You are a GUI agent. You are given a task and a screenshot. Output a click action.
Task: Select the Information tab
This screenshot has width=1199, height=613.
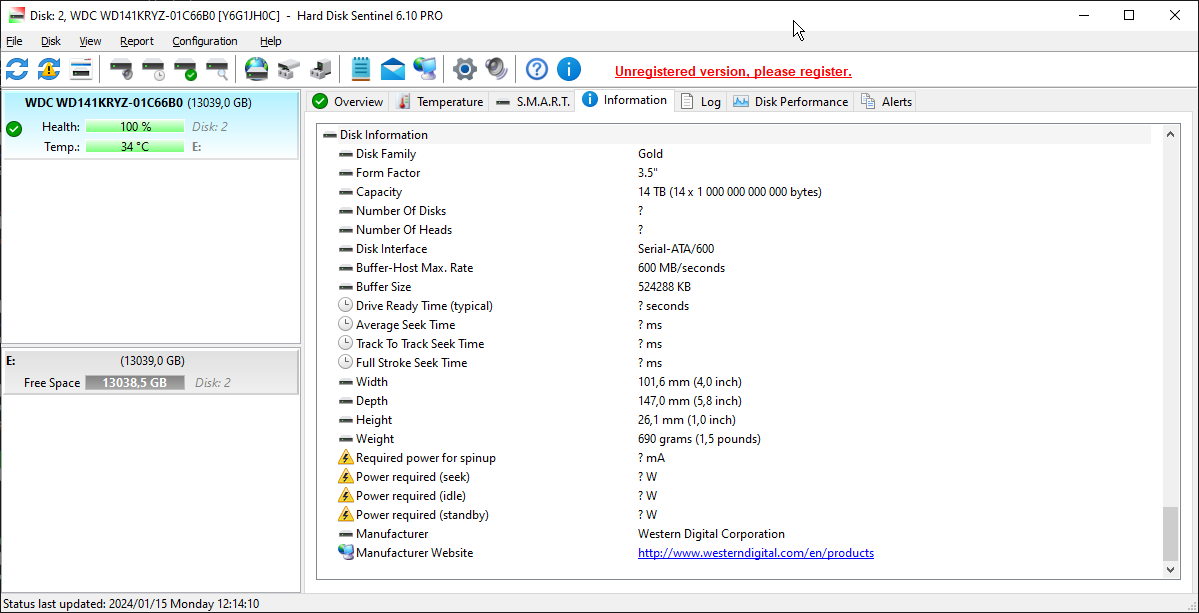pyautogui.click(x=625, y=100)
